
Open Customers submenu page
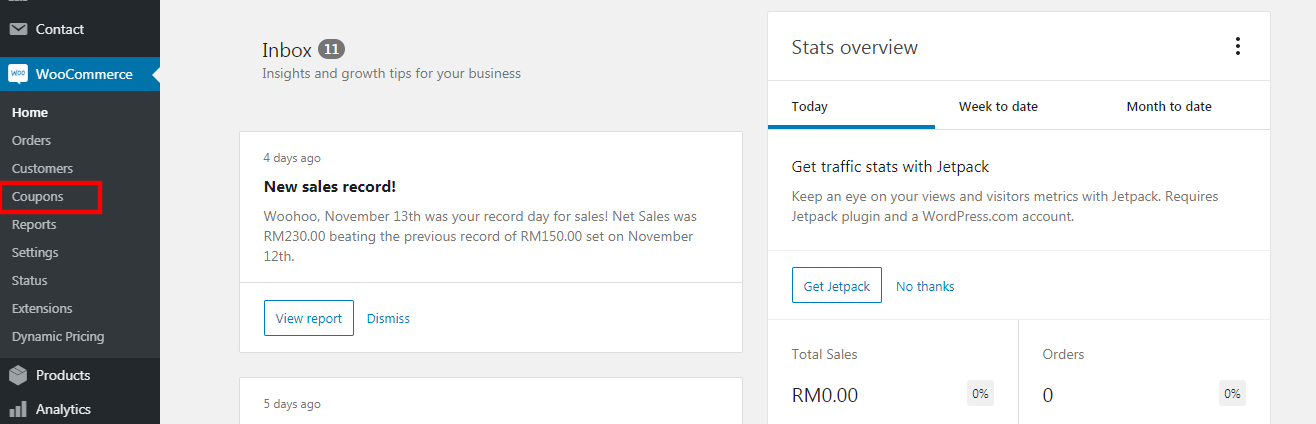(x=42, y=169)
